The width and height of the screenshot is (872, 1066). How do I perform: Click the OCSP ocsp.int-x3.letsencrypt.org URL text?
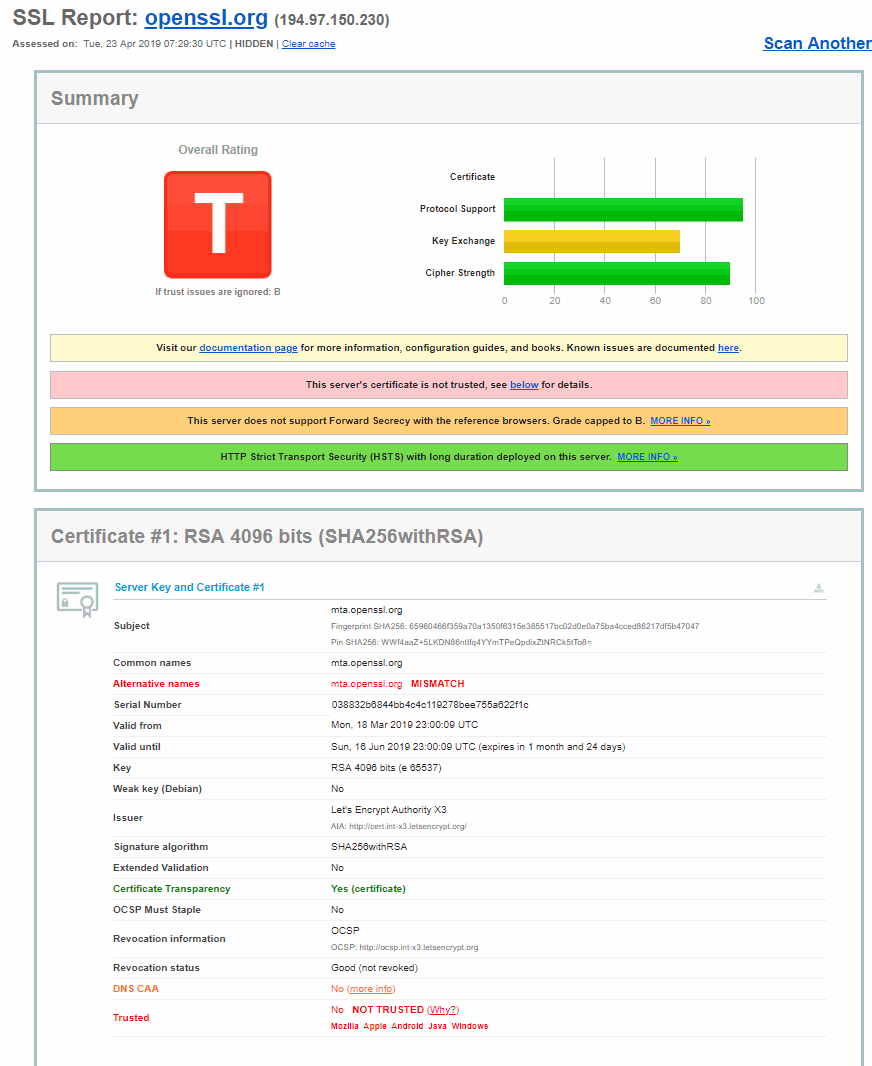(x=419, y=948)
